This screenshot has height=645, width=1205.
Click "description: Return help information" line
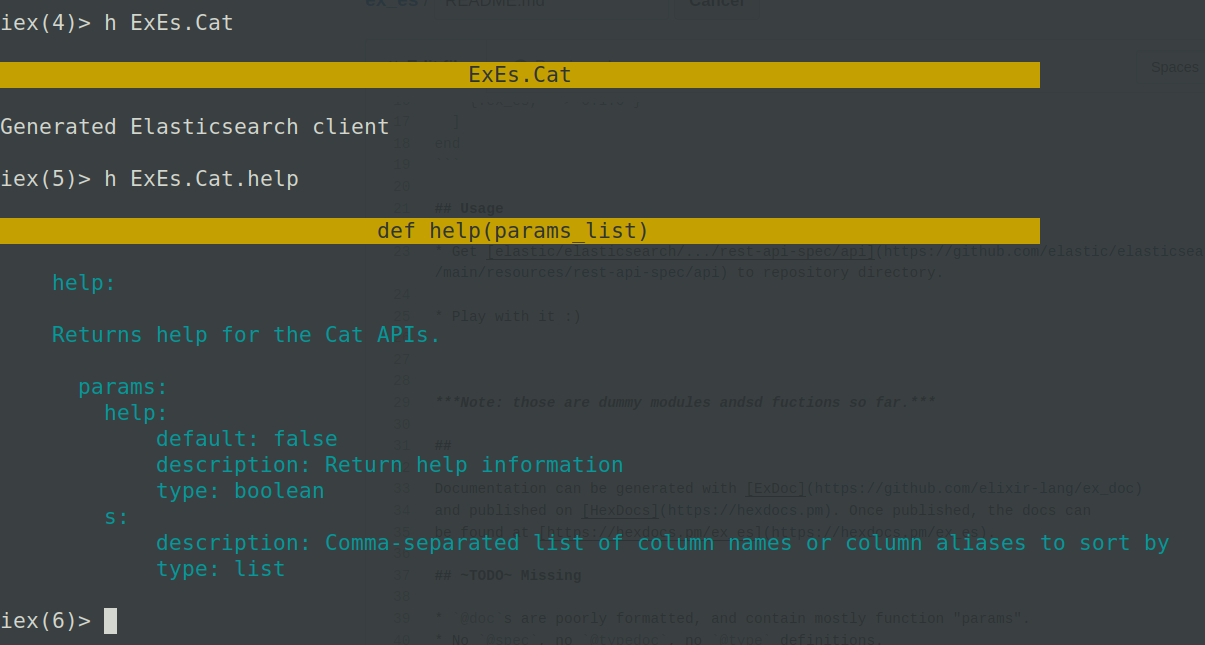(x=390, y=465)
